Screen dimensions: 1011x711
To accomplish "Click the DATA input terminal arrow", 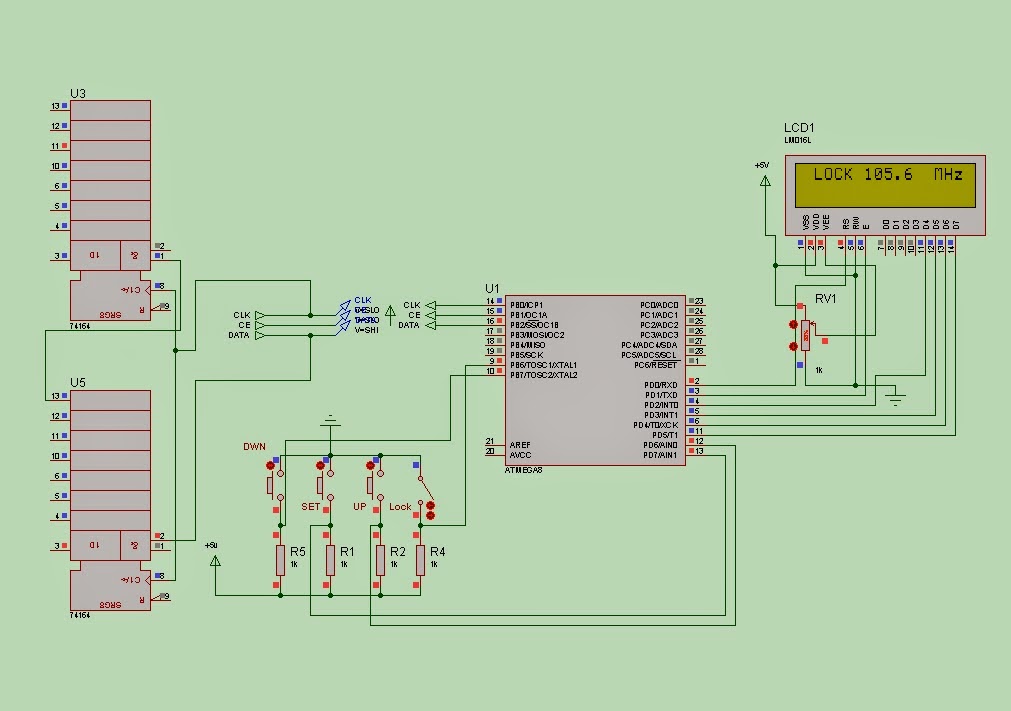I will [430, 325].
